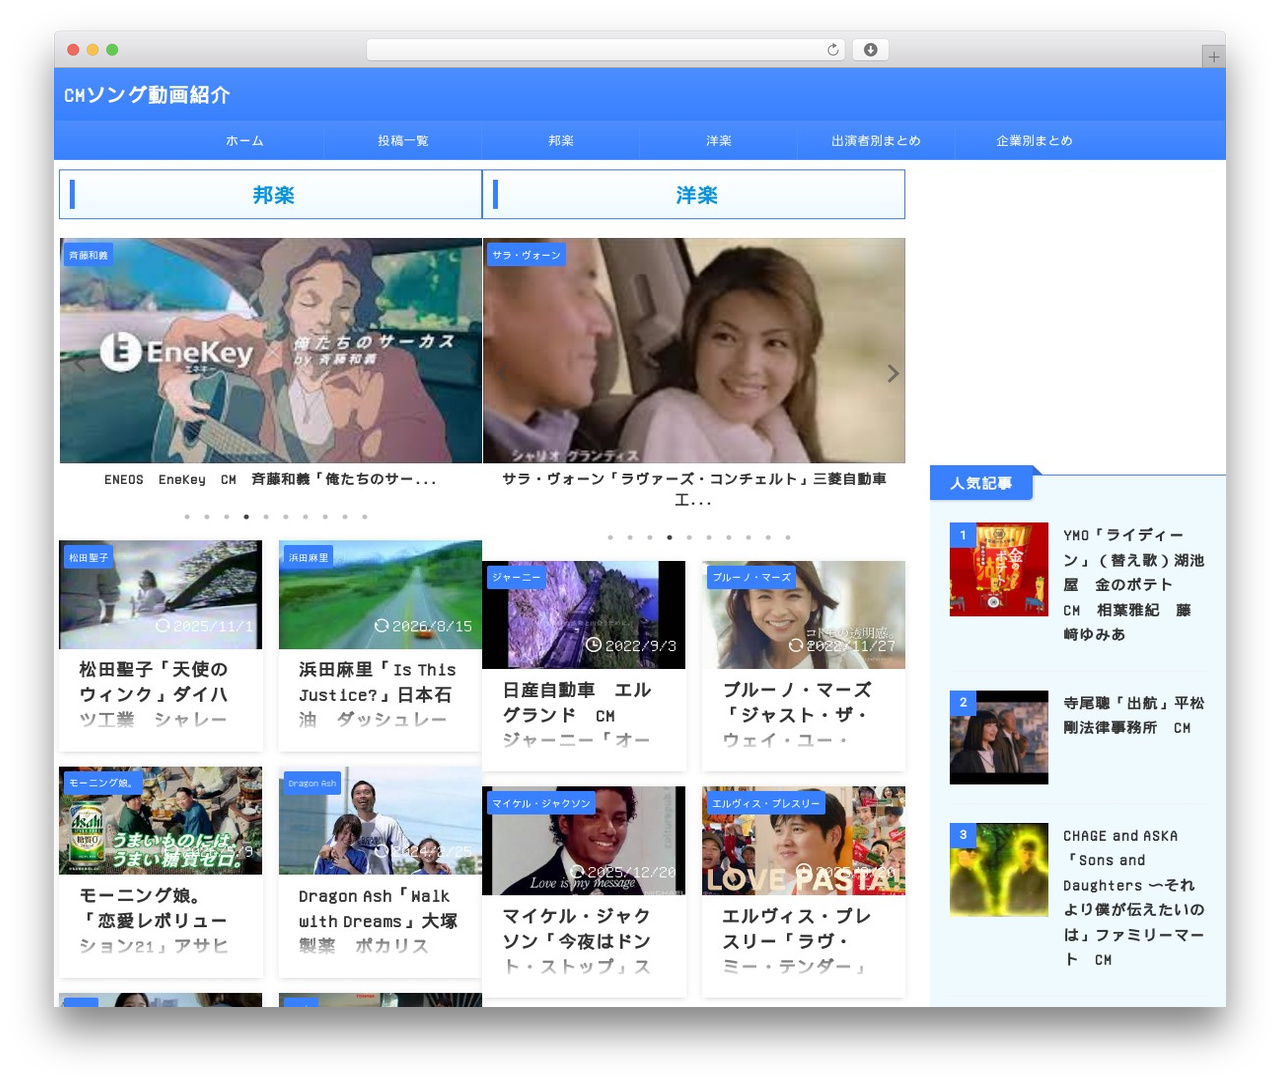This screenshot has height=1084, width=1280.
Task: Reload the page with the refresh icon
Action: 833,50
